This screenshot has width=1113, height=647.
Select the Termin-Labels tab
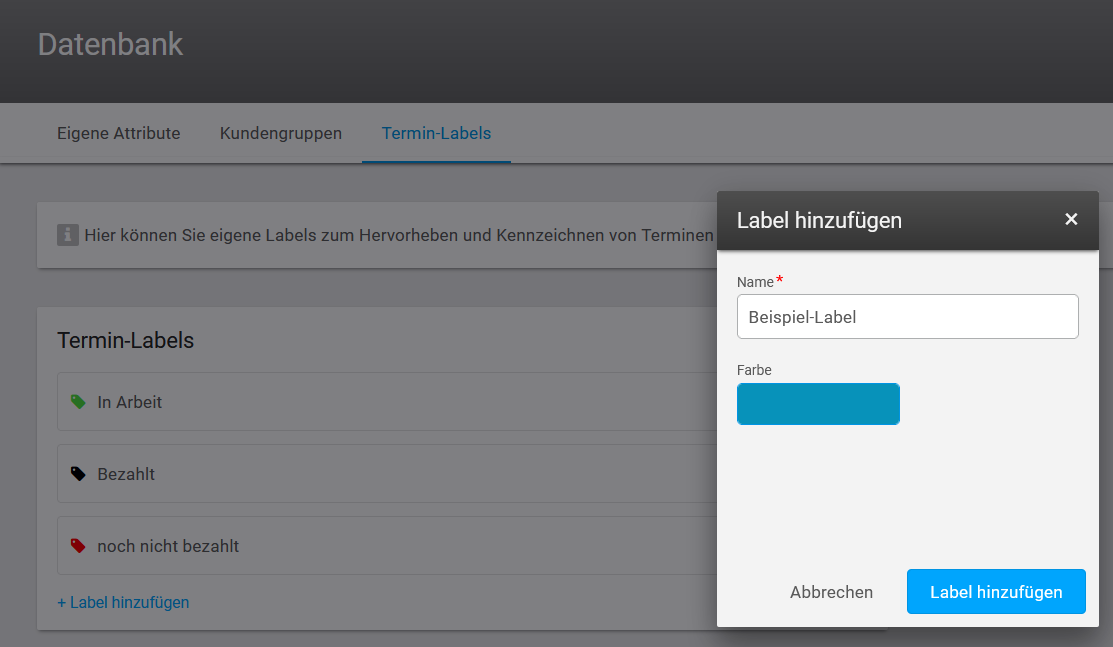436,133
